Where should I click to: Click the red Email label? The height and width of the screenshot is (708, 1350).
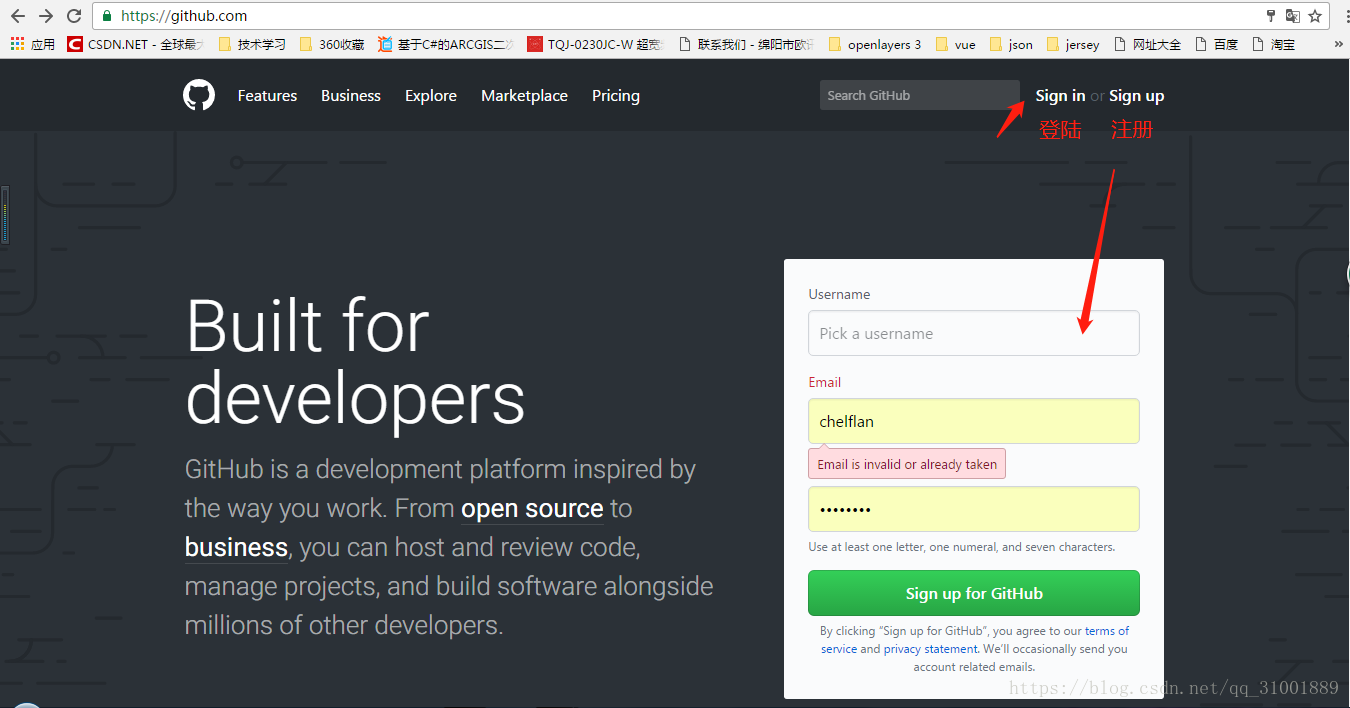[825, 382]
